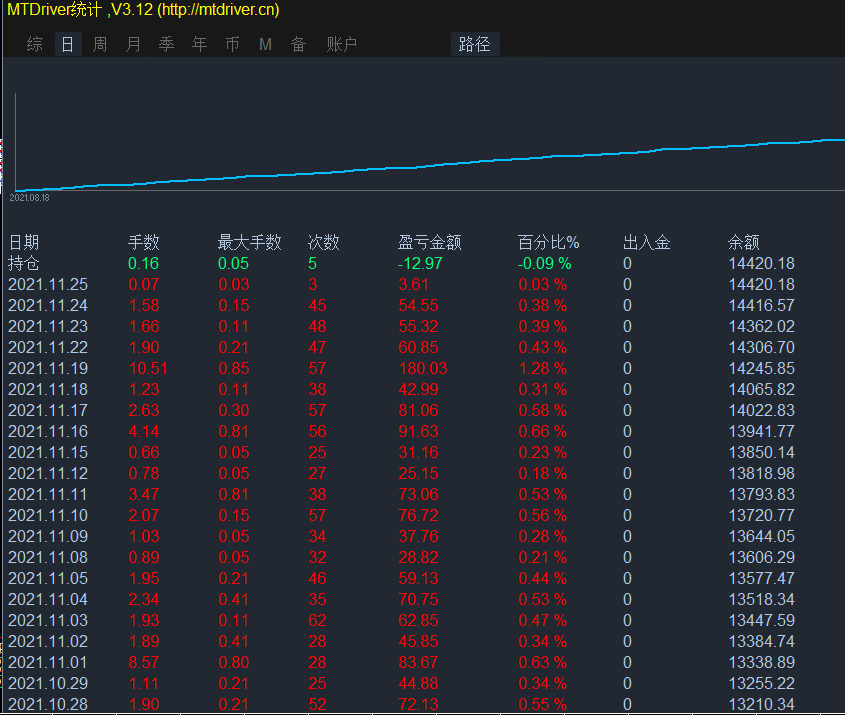845x715 pixels.
Task: Click the 81.06 profit amount
Action: (419, 411)
